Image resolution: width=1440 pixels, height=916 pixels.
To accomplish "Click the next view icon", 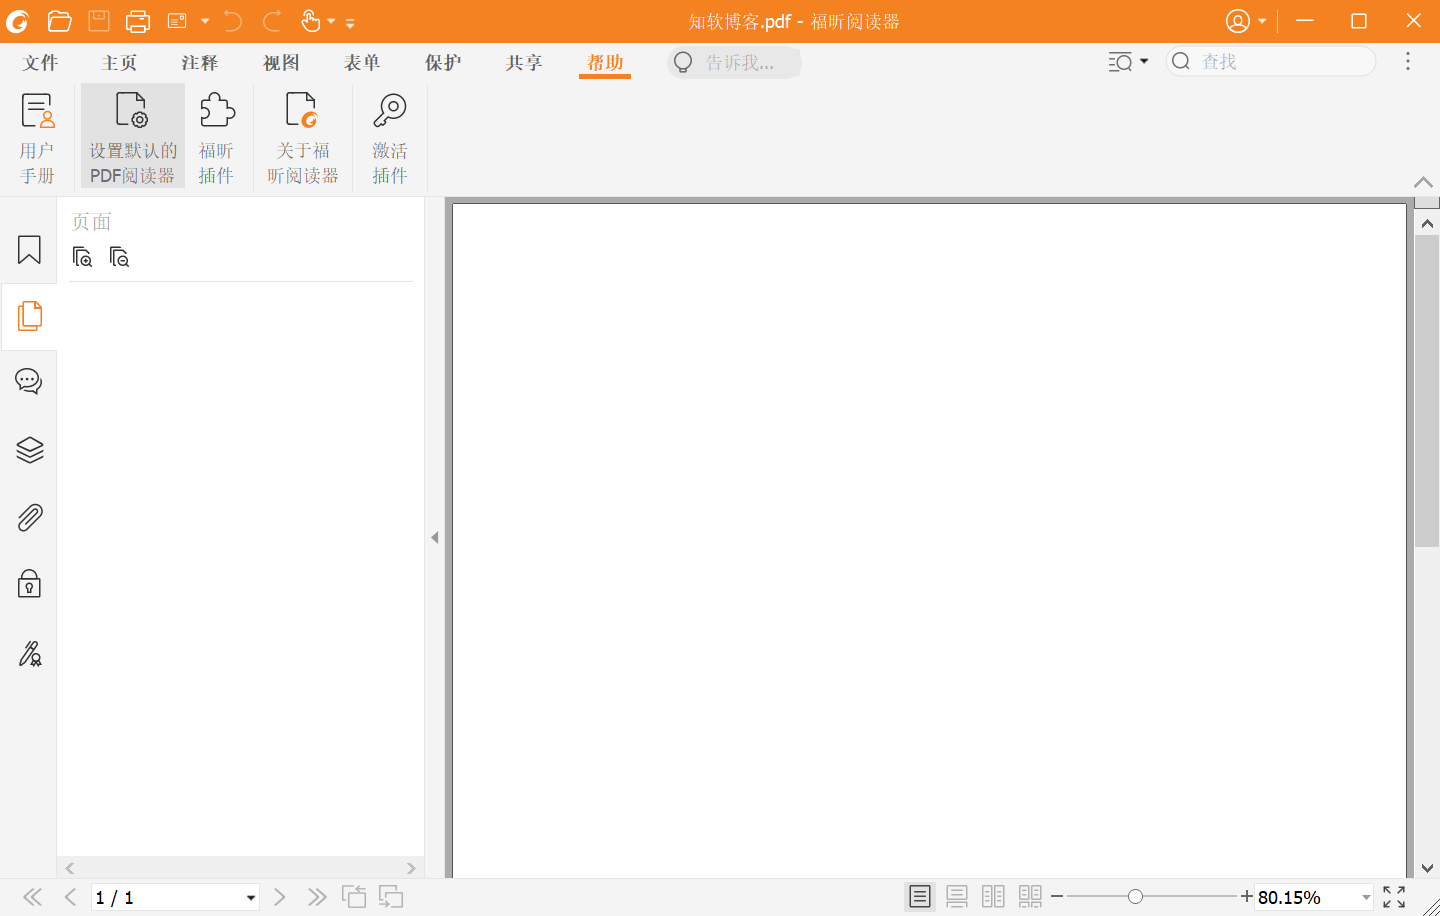I will tap(391, 897).
